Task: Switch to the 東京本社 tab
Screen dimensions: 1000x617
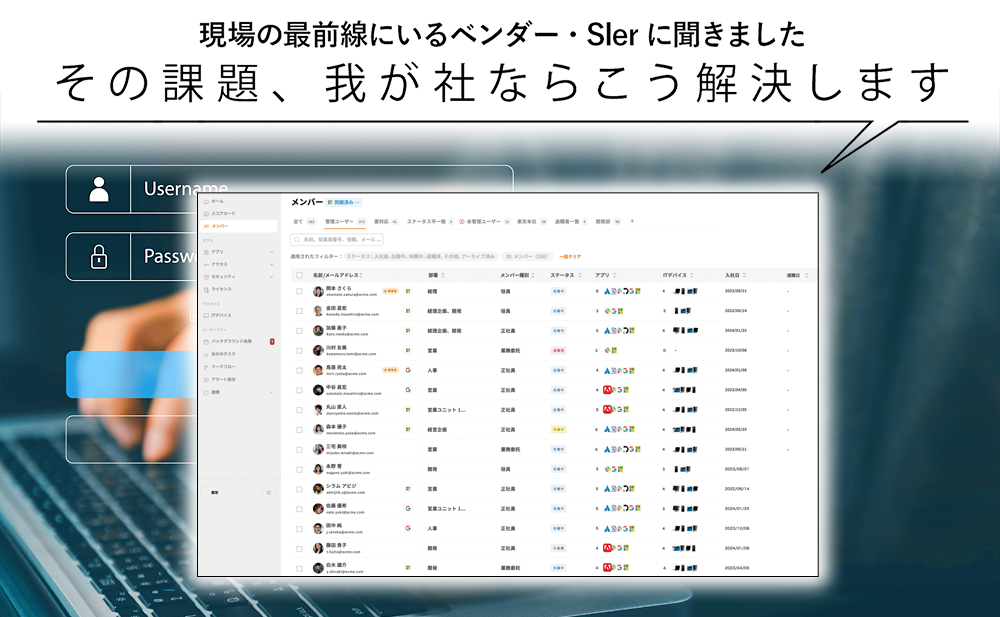Action: click(x=532, y=222)
